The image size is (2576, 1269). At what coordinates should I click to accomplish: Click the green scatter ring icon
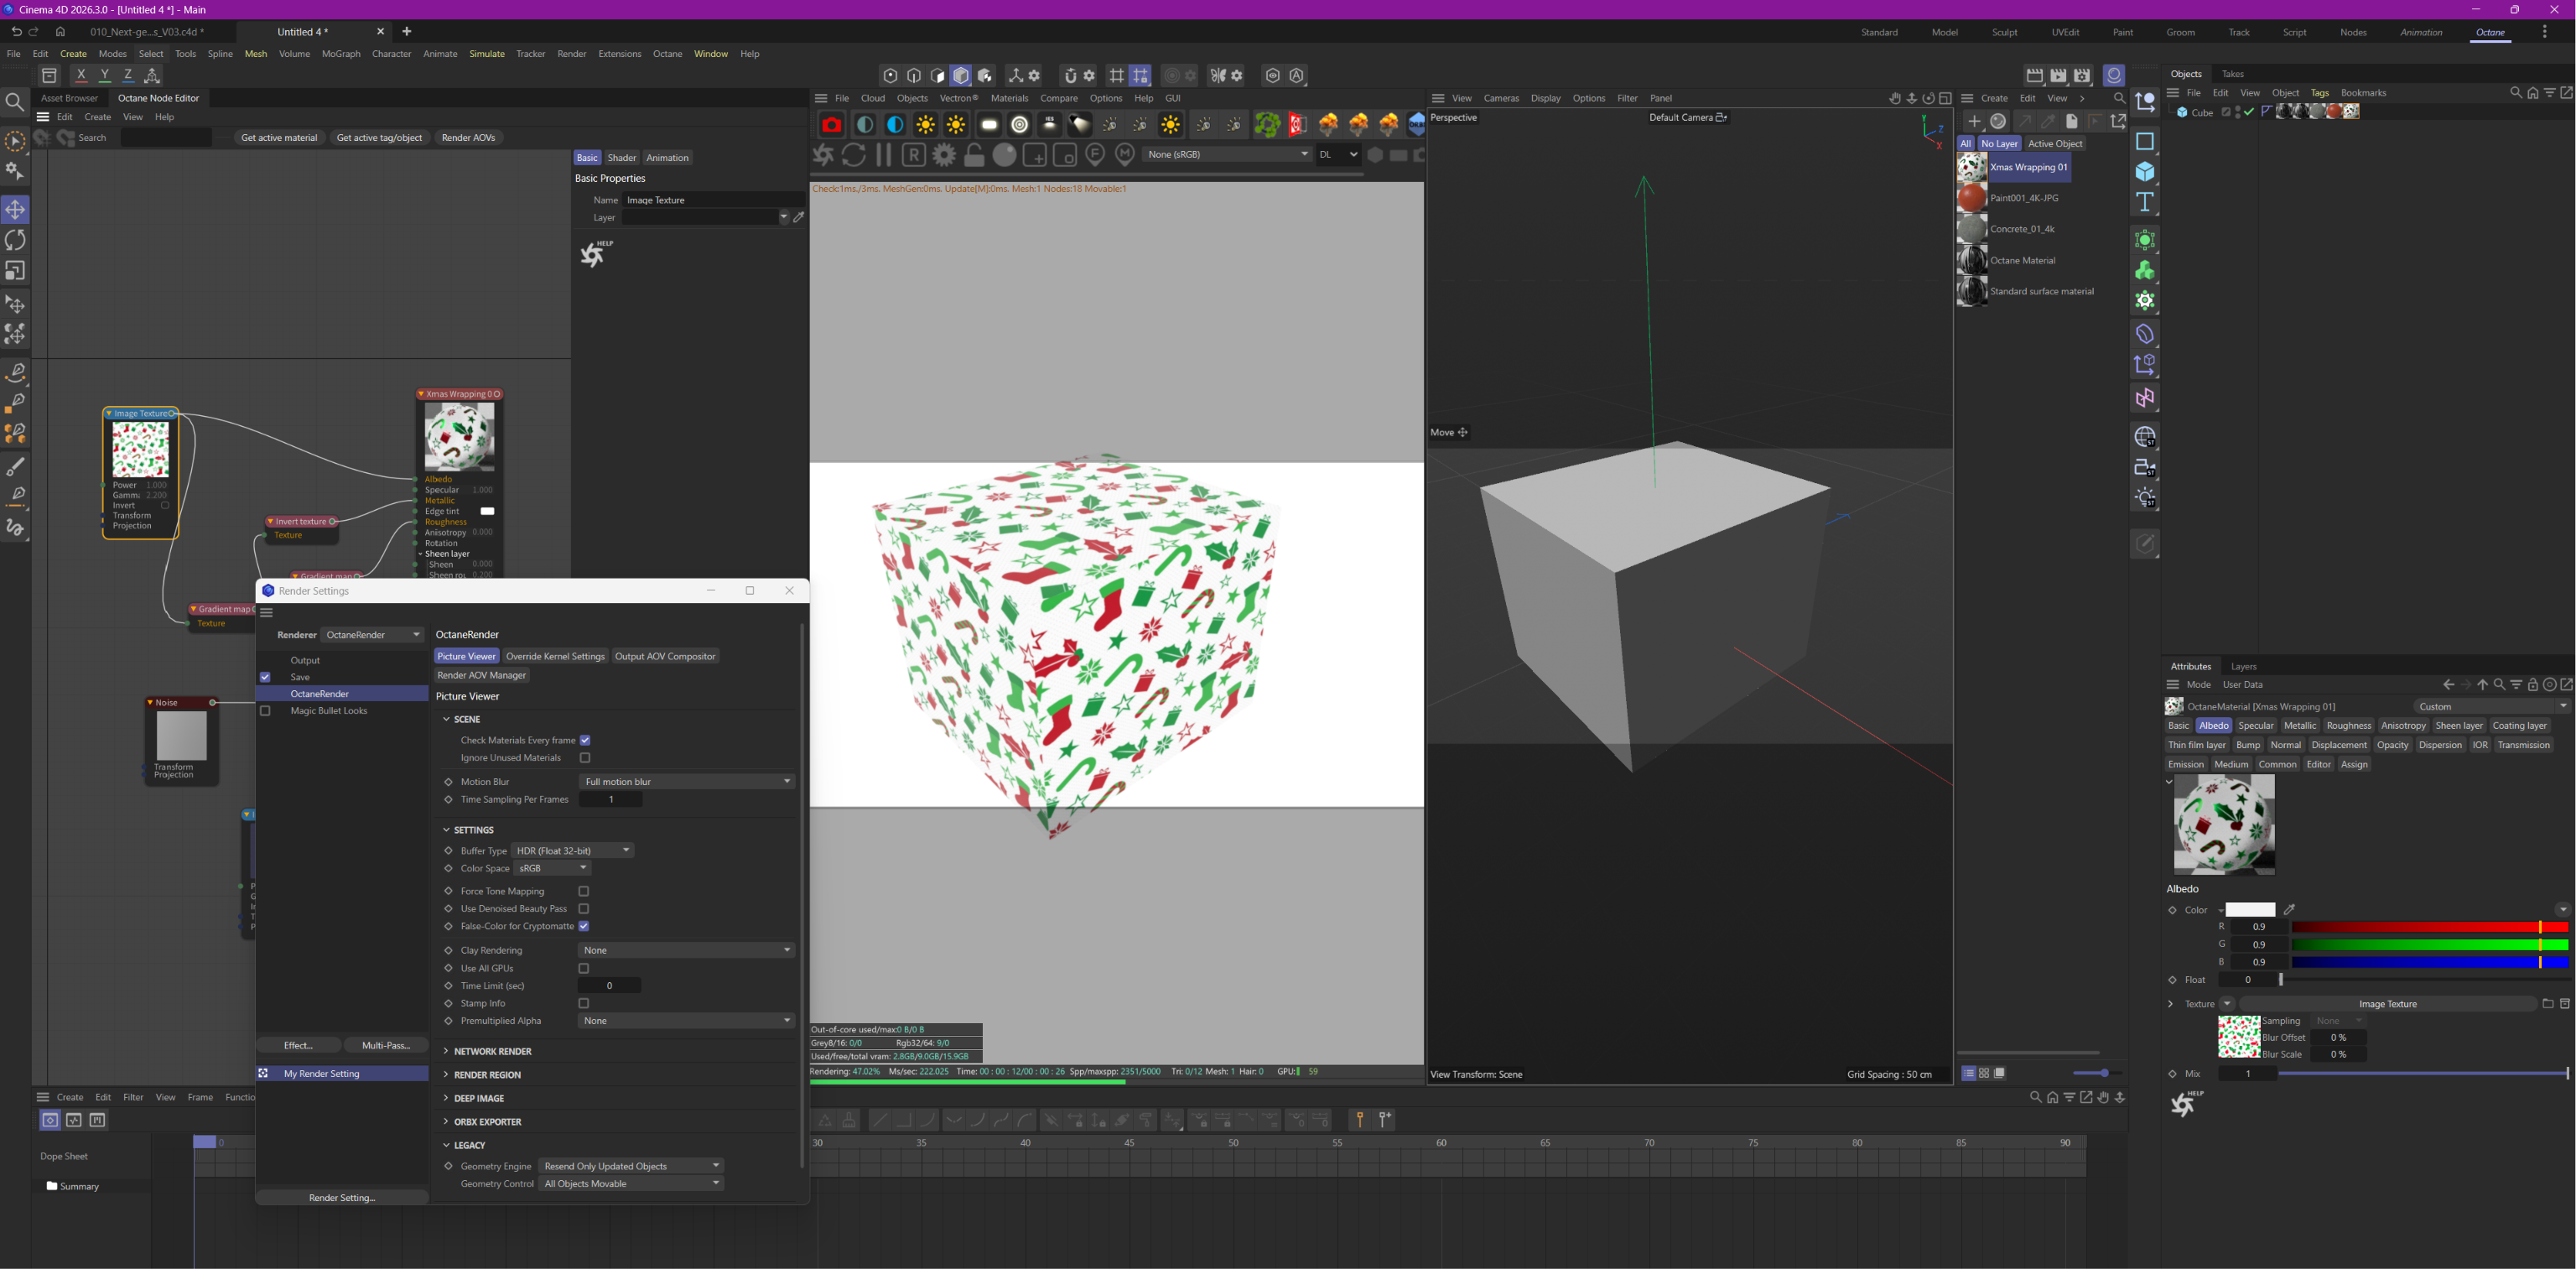[x=1267, y=125]
